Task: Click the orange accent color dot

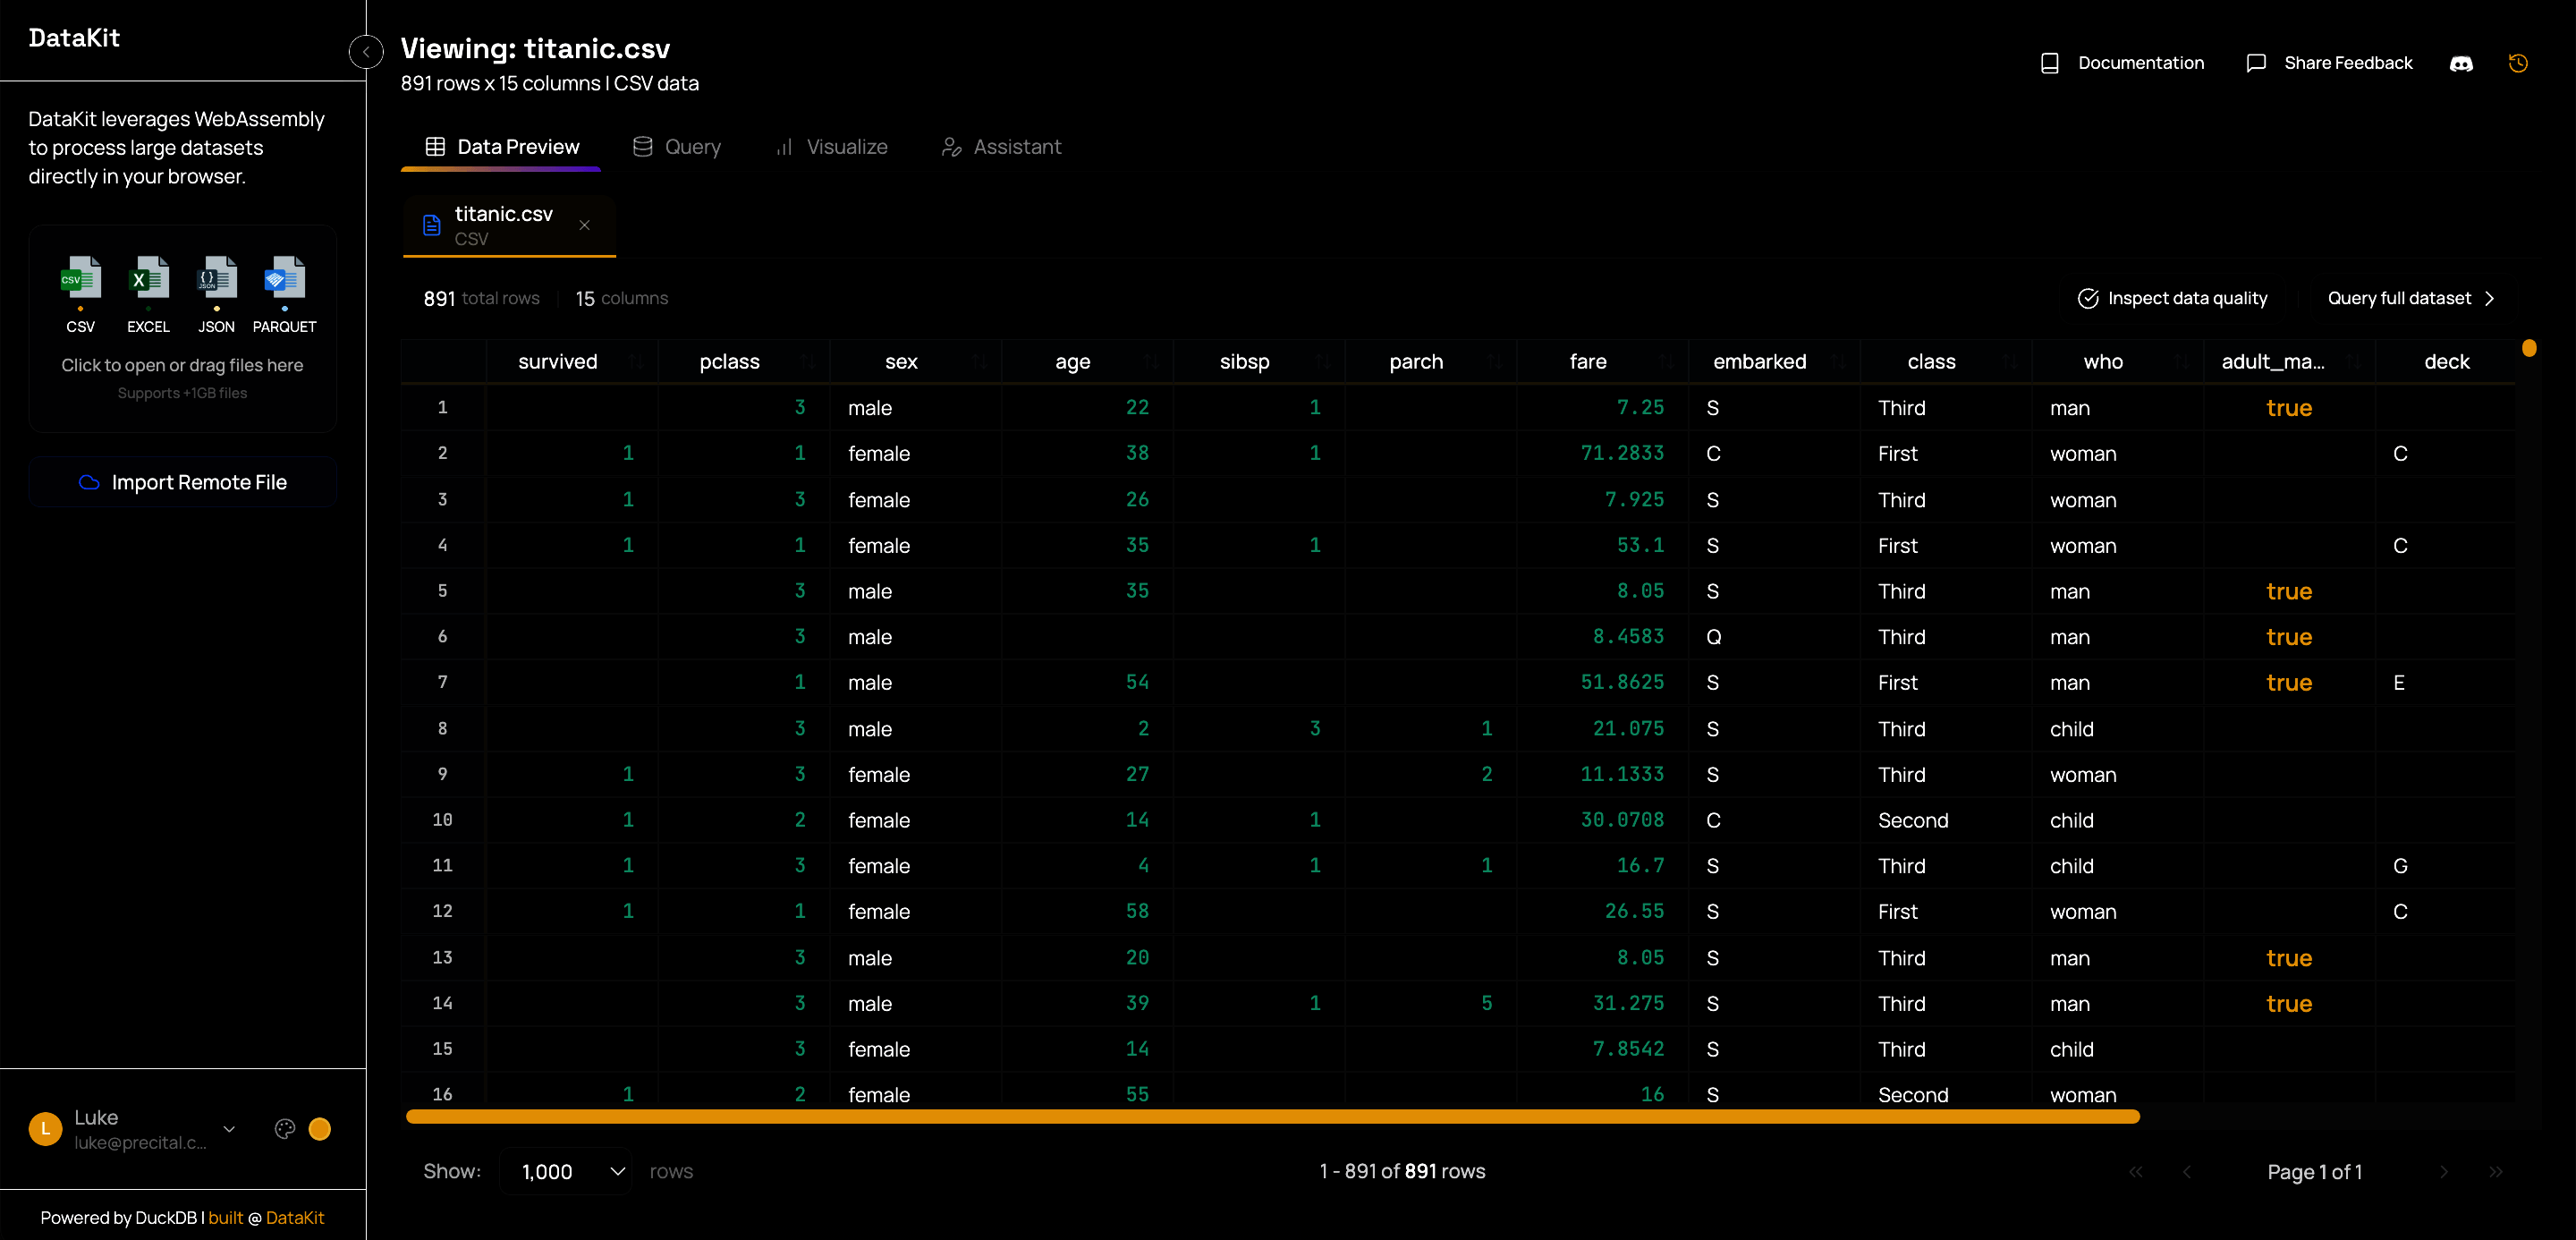Action: click(320, 1129)
